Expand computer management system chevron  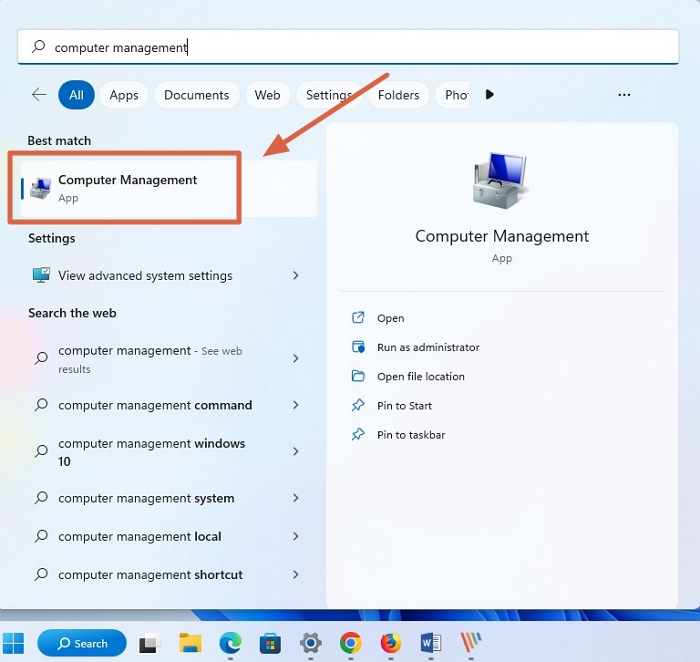(296, 498)
